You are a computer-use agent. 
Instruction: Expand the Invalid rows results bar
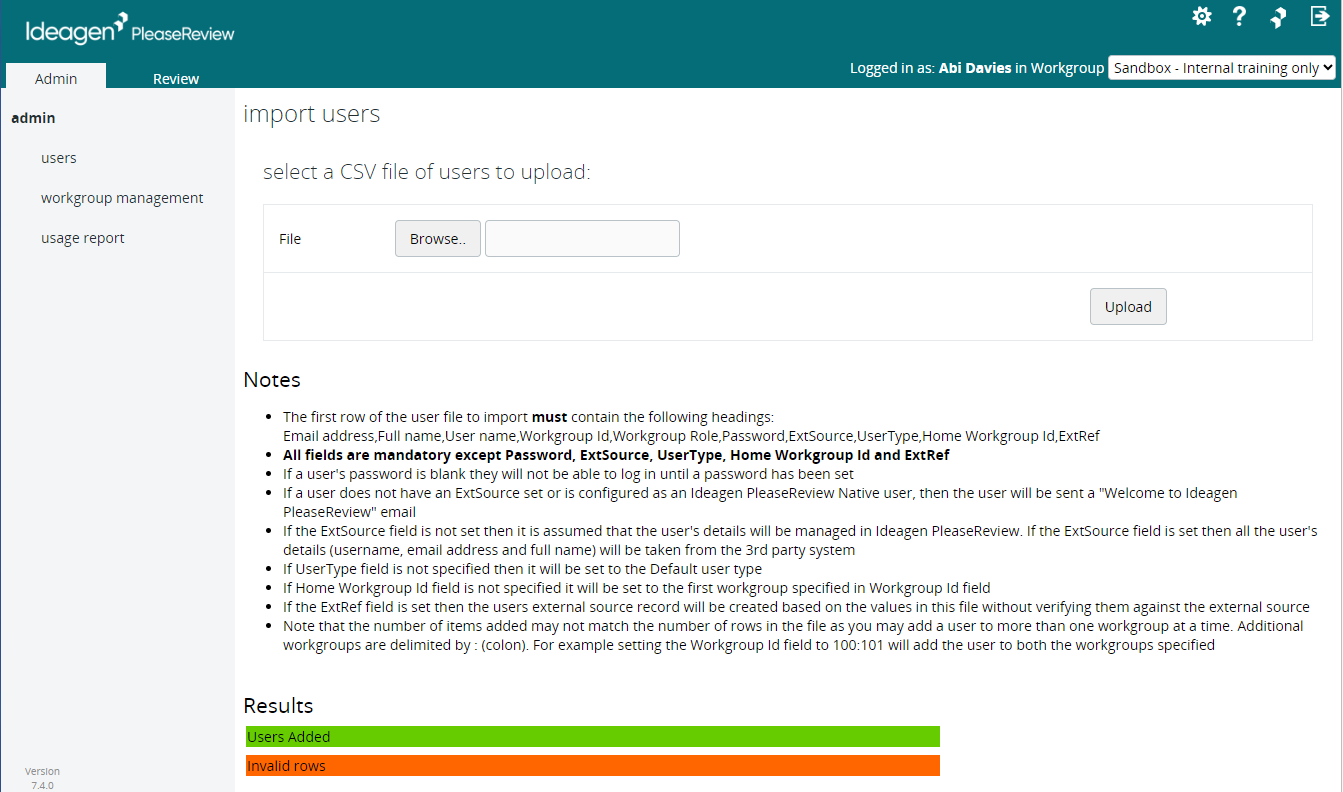[x=592, y=765]
